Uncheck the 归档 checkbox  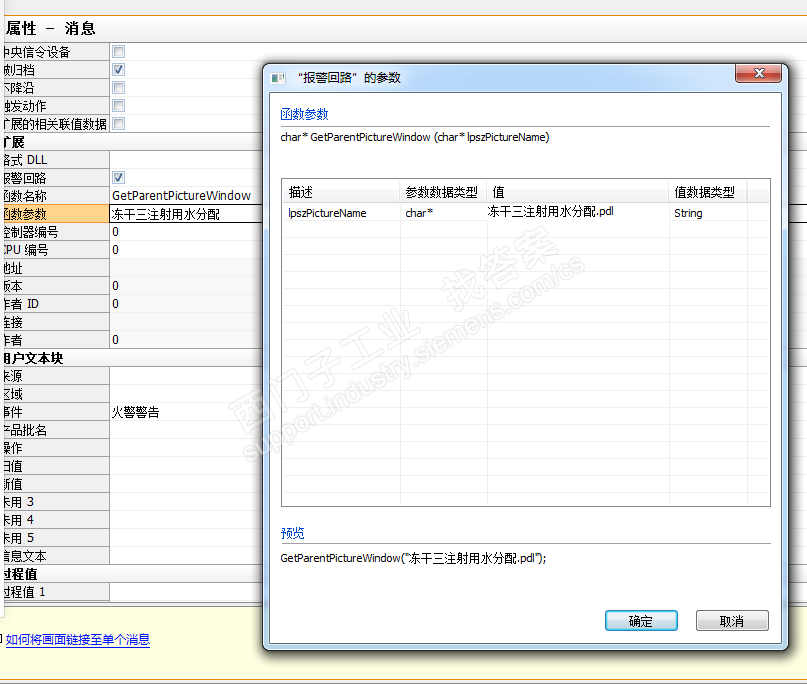118,69
